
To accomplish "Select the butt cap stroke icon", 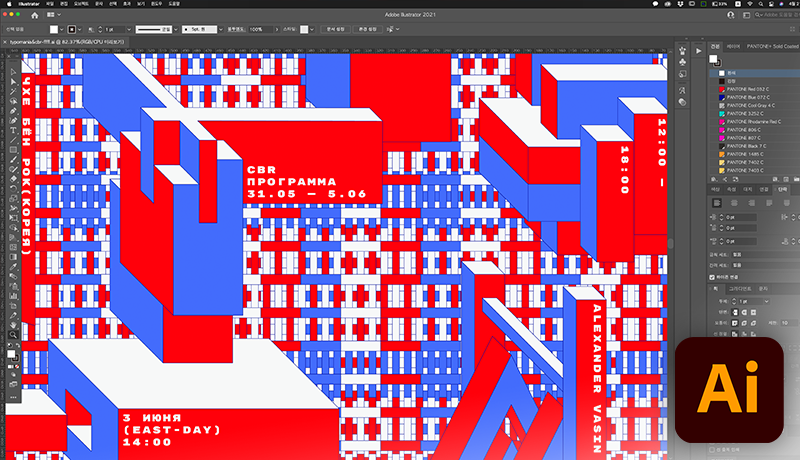I will [735, 312].
